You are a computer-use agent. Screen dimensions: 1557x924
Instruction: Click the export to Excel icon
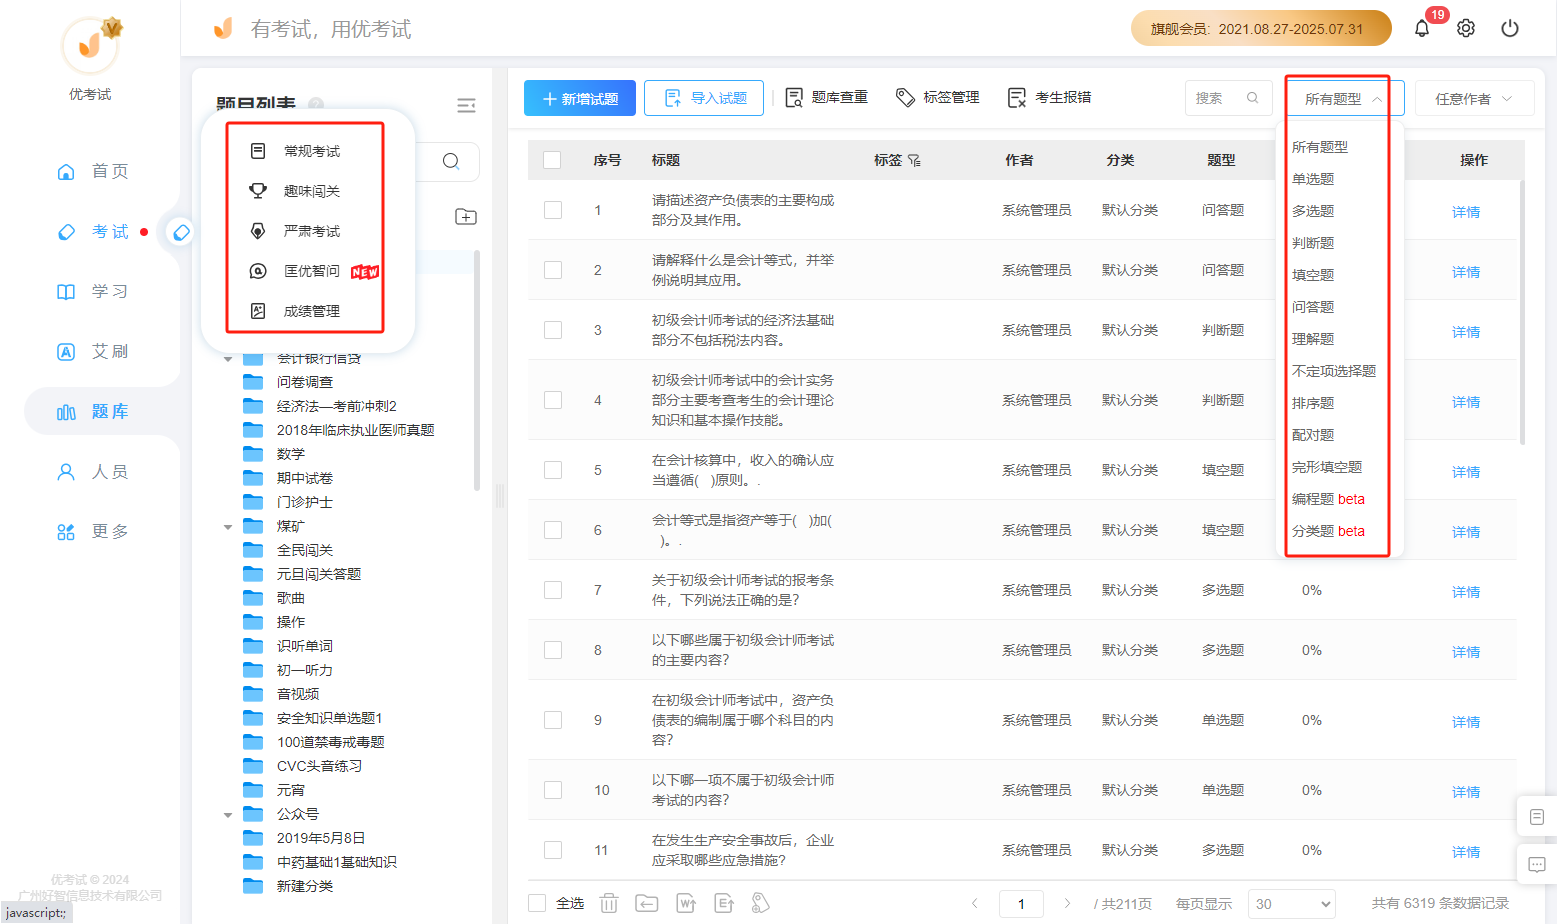click(724, 903)
